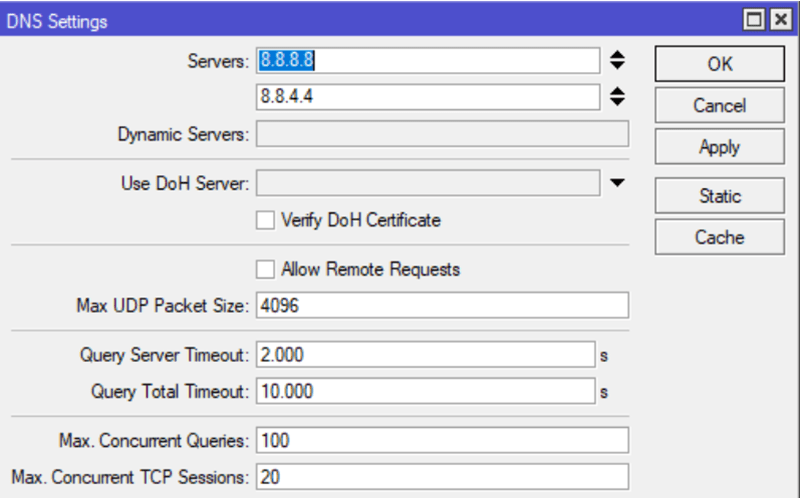Click the Query Total Timeout field

point(425,391)
